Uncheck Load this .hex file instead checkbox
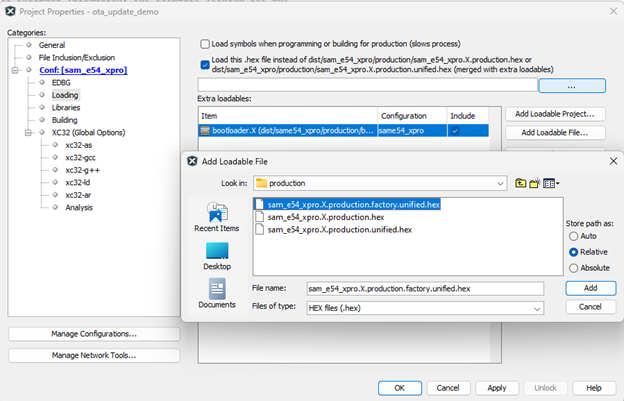 coord(205,64)
